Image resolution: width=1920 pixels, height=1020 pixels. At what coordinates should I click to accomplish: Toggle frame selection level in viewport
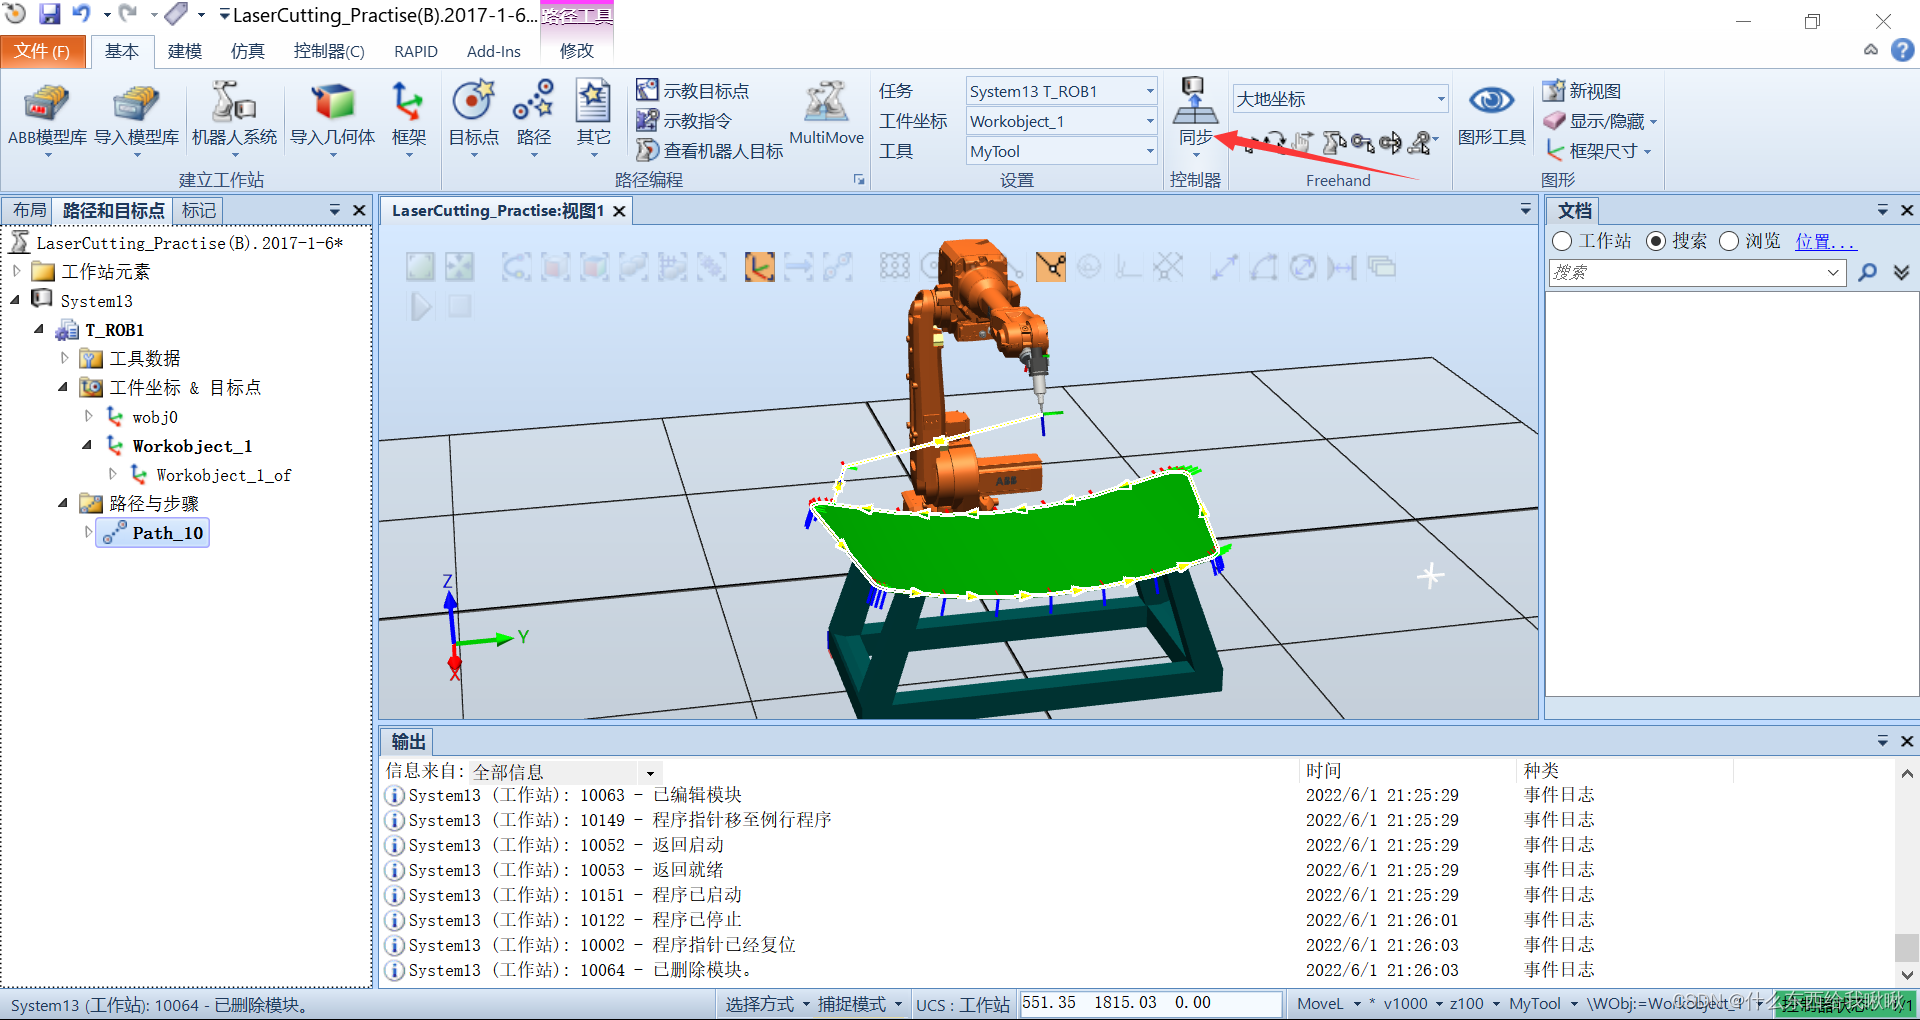click(x=759, y=267)
